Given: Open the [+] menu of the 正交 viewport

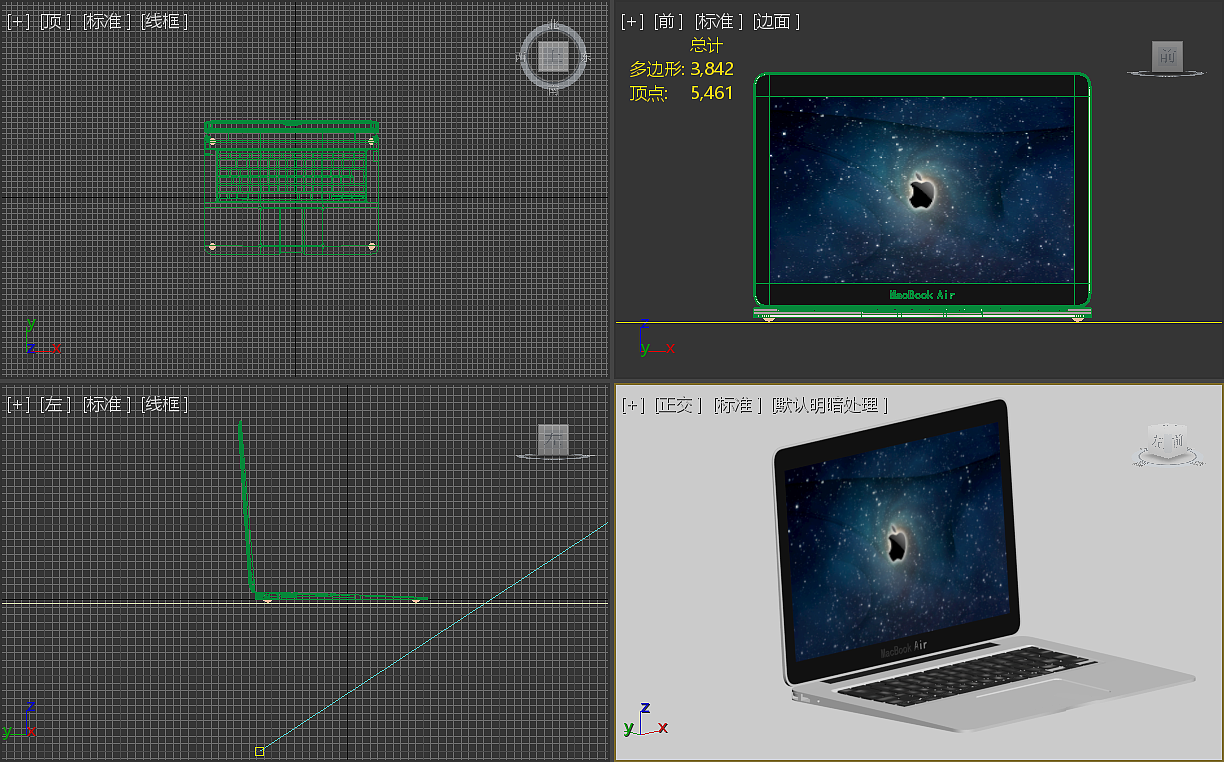Looking at the screenshot, I should (x=632, y=405).
